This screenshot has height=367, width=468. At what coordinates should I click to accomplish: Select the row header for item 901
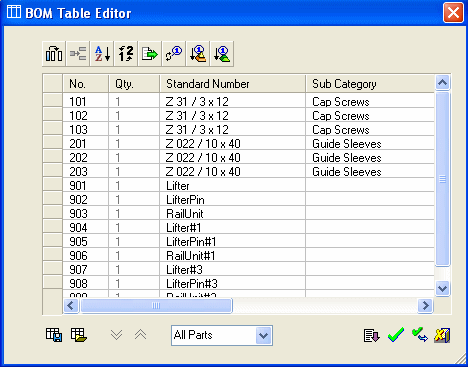click(x=53, y=184)
